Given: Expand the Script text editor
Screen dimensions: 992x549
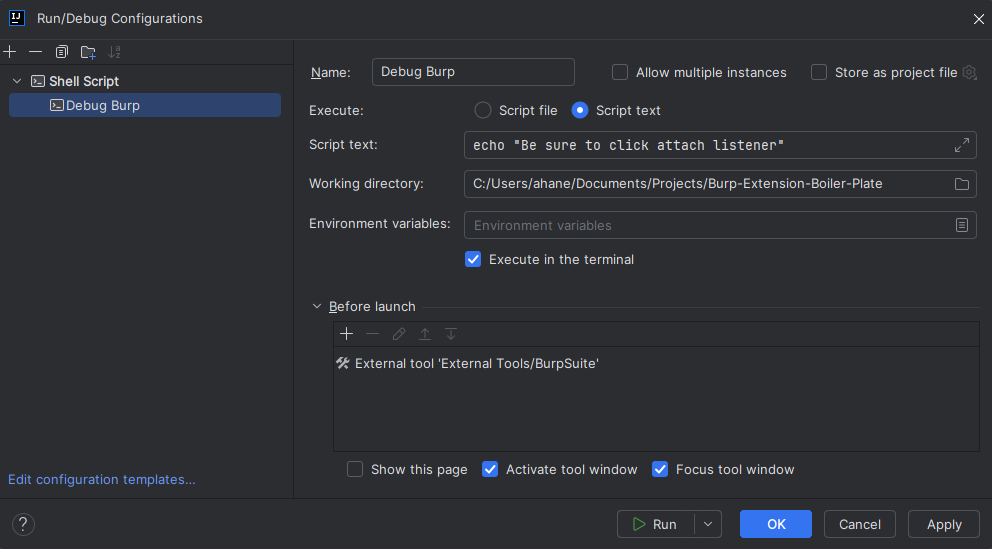Looking at the screenshot, I should [962, 145].
